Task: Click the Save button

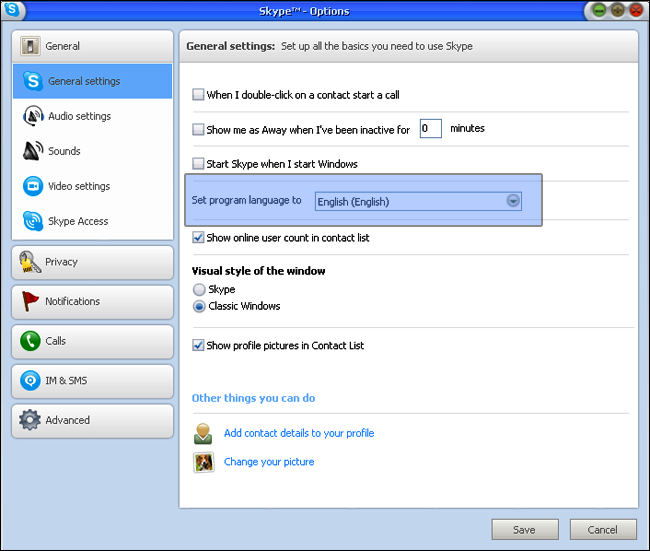Action: [x=525, y=529]
